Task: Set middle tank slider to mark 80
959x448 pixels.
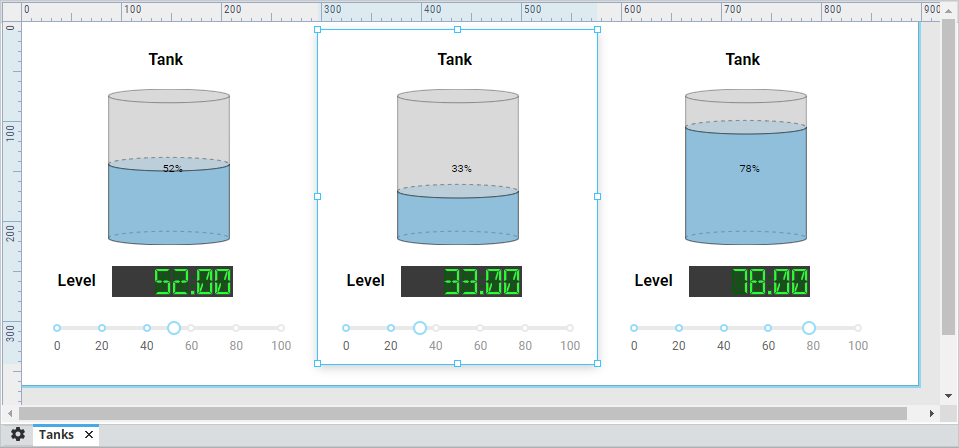Action: point(525,328)
